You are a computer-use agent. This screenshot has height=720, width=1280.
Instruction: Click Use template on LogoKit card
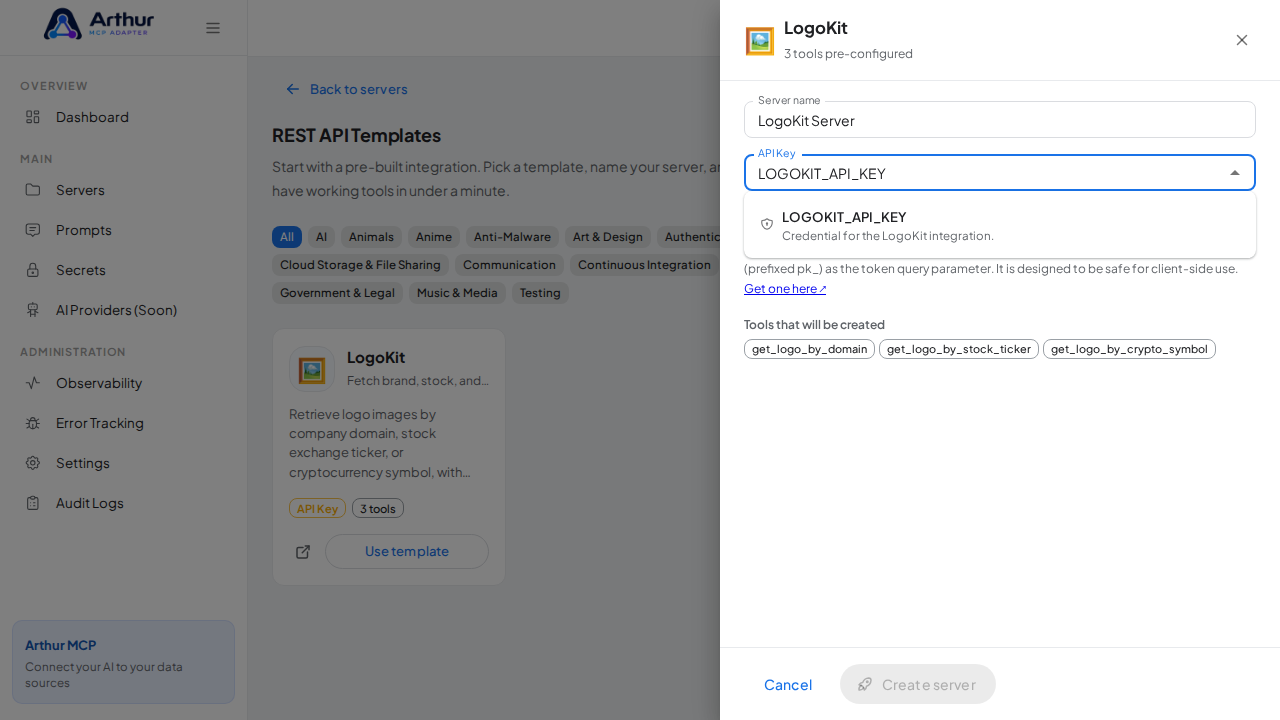point(407,552)
